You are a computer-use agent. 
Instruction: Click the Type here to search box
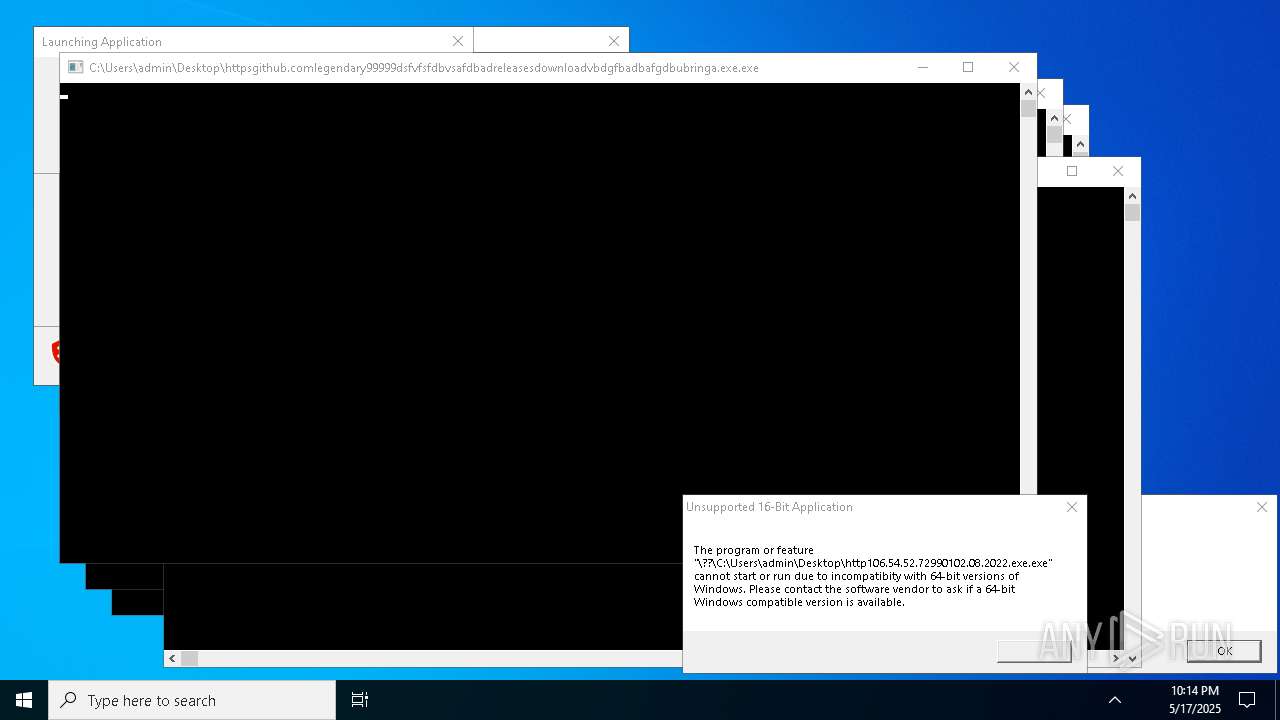(x=192, y=700)
